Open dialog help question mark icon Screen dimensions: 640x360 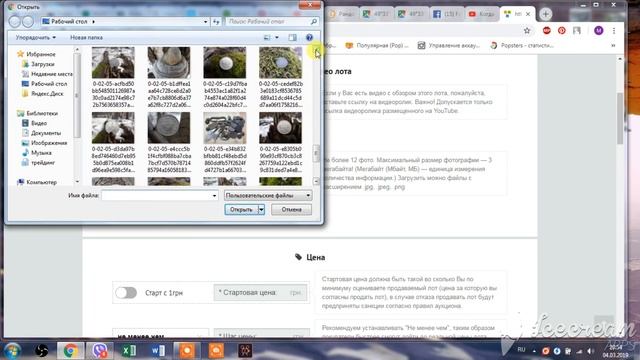(309, 38)
